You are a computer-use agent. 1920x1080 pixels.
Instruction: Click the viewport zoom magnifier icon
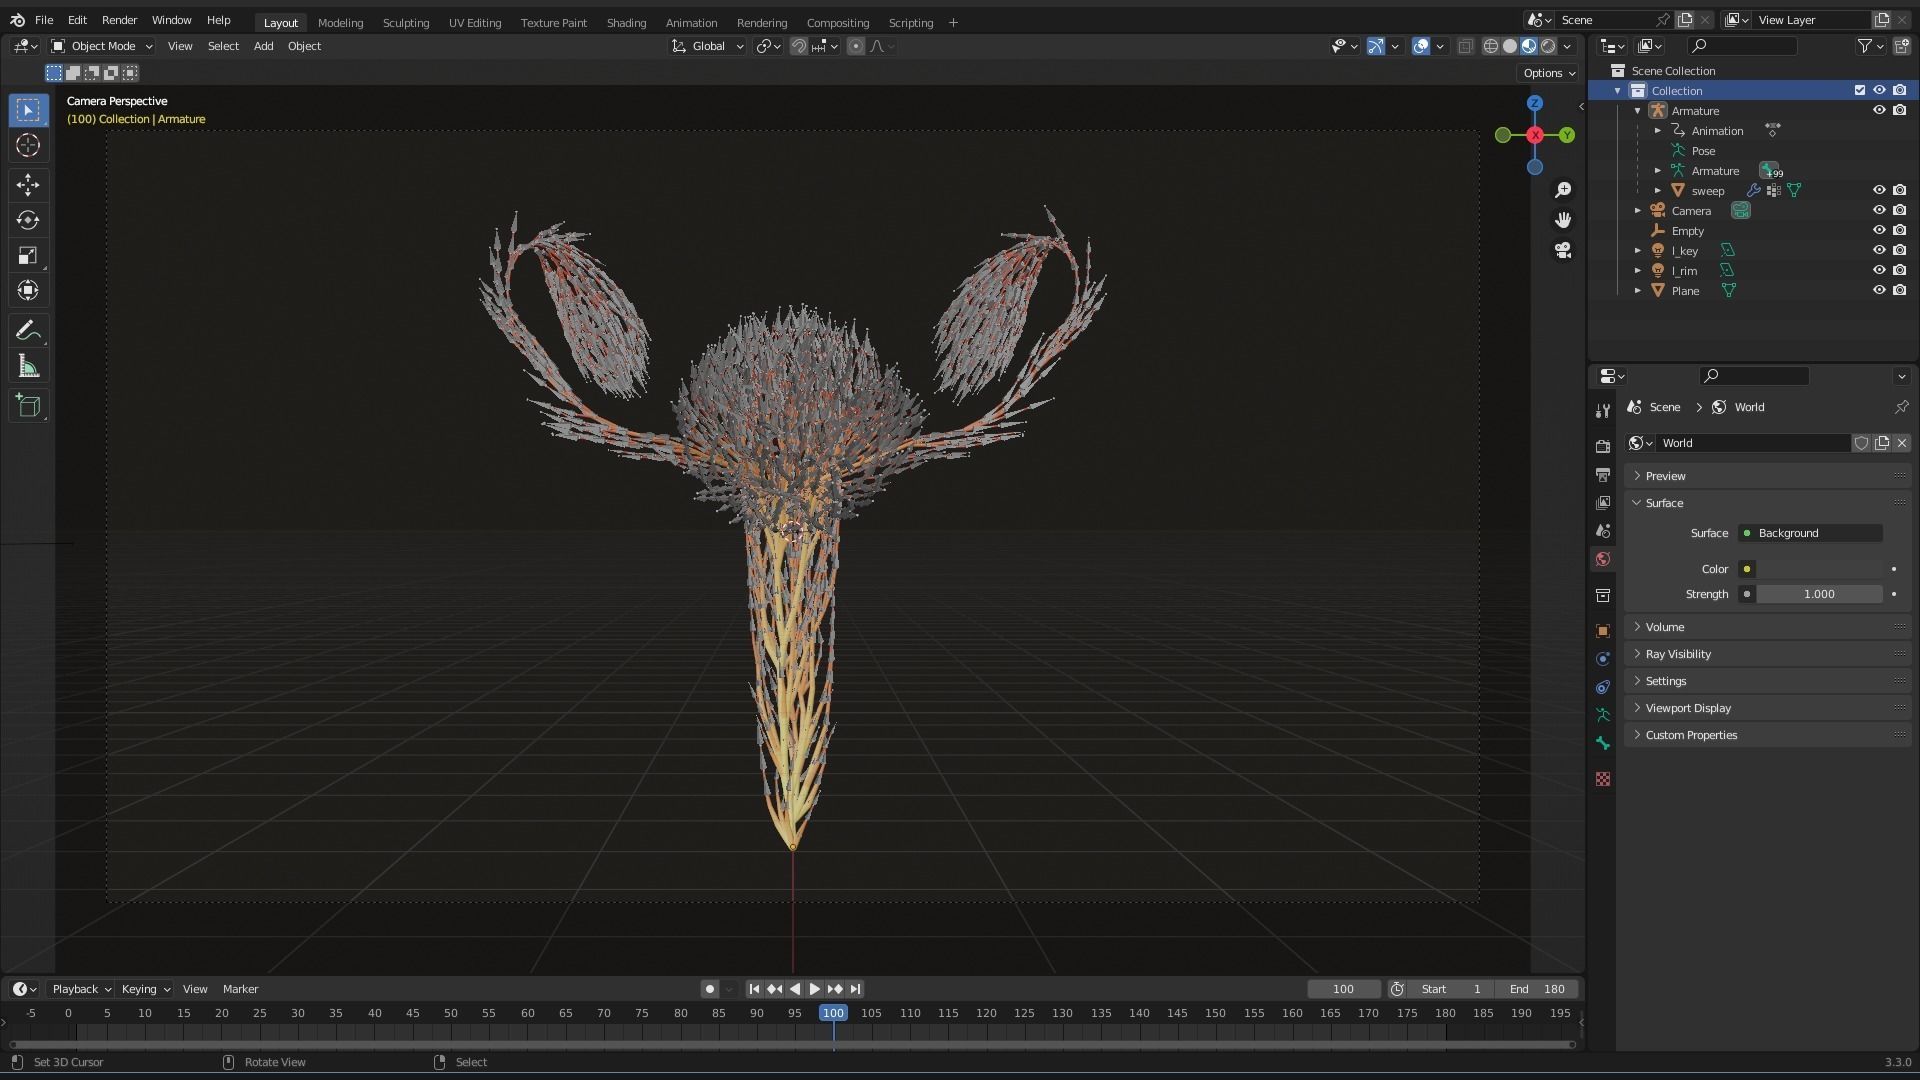point(1563,190)
